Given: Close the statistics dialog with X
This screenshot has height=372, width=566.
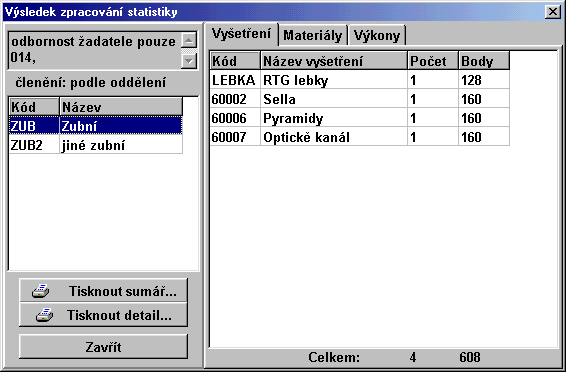Looking at the screenshot, I should 553,12.
